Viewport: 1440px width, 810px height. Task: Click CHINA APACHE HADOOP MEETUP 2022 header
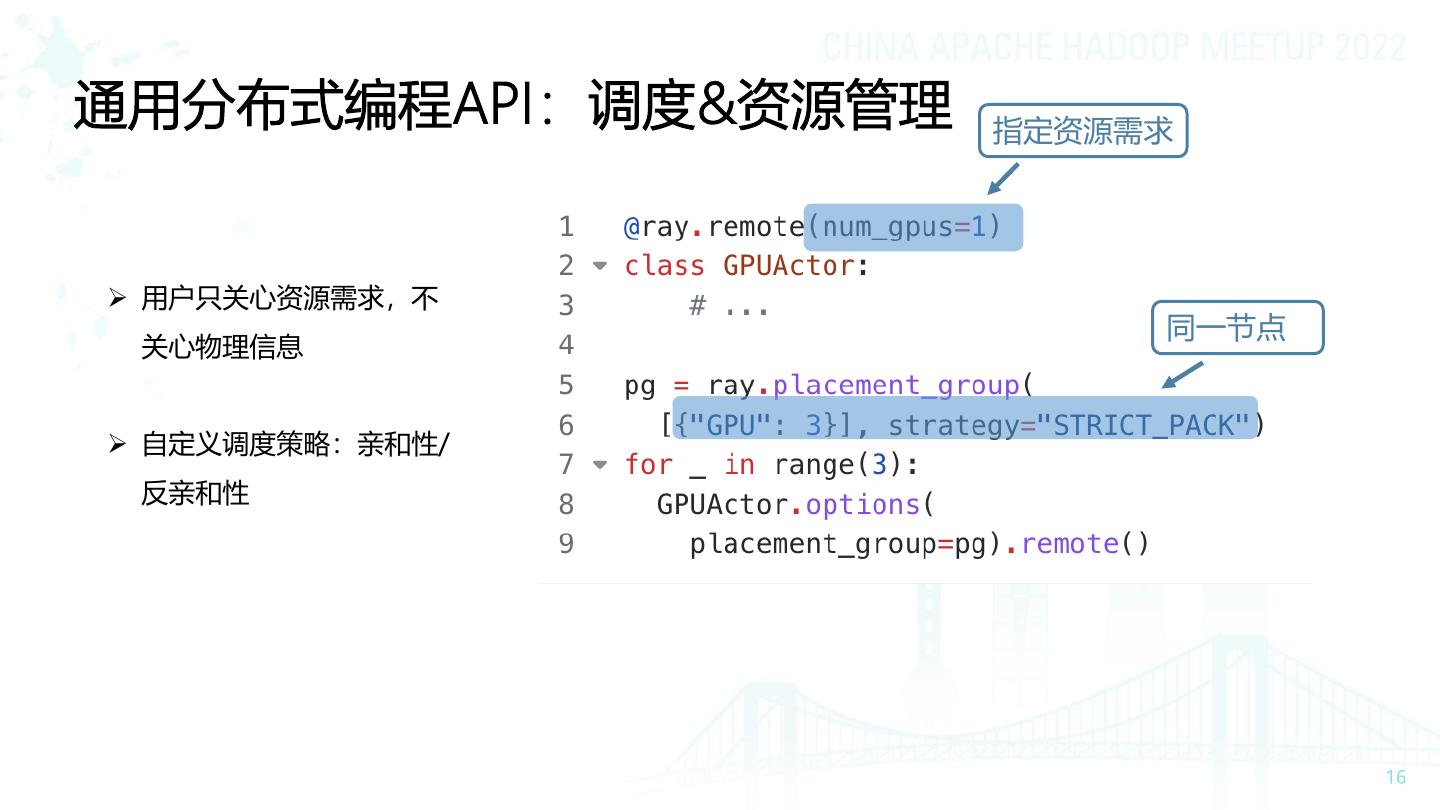pos(1114,48)
